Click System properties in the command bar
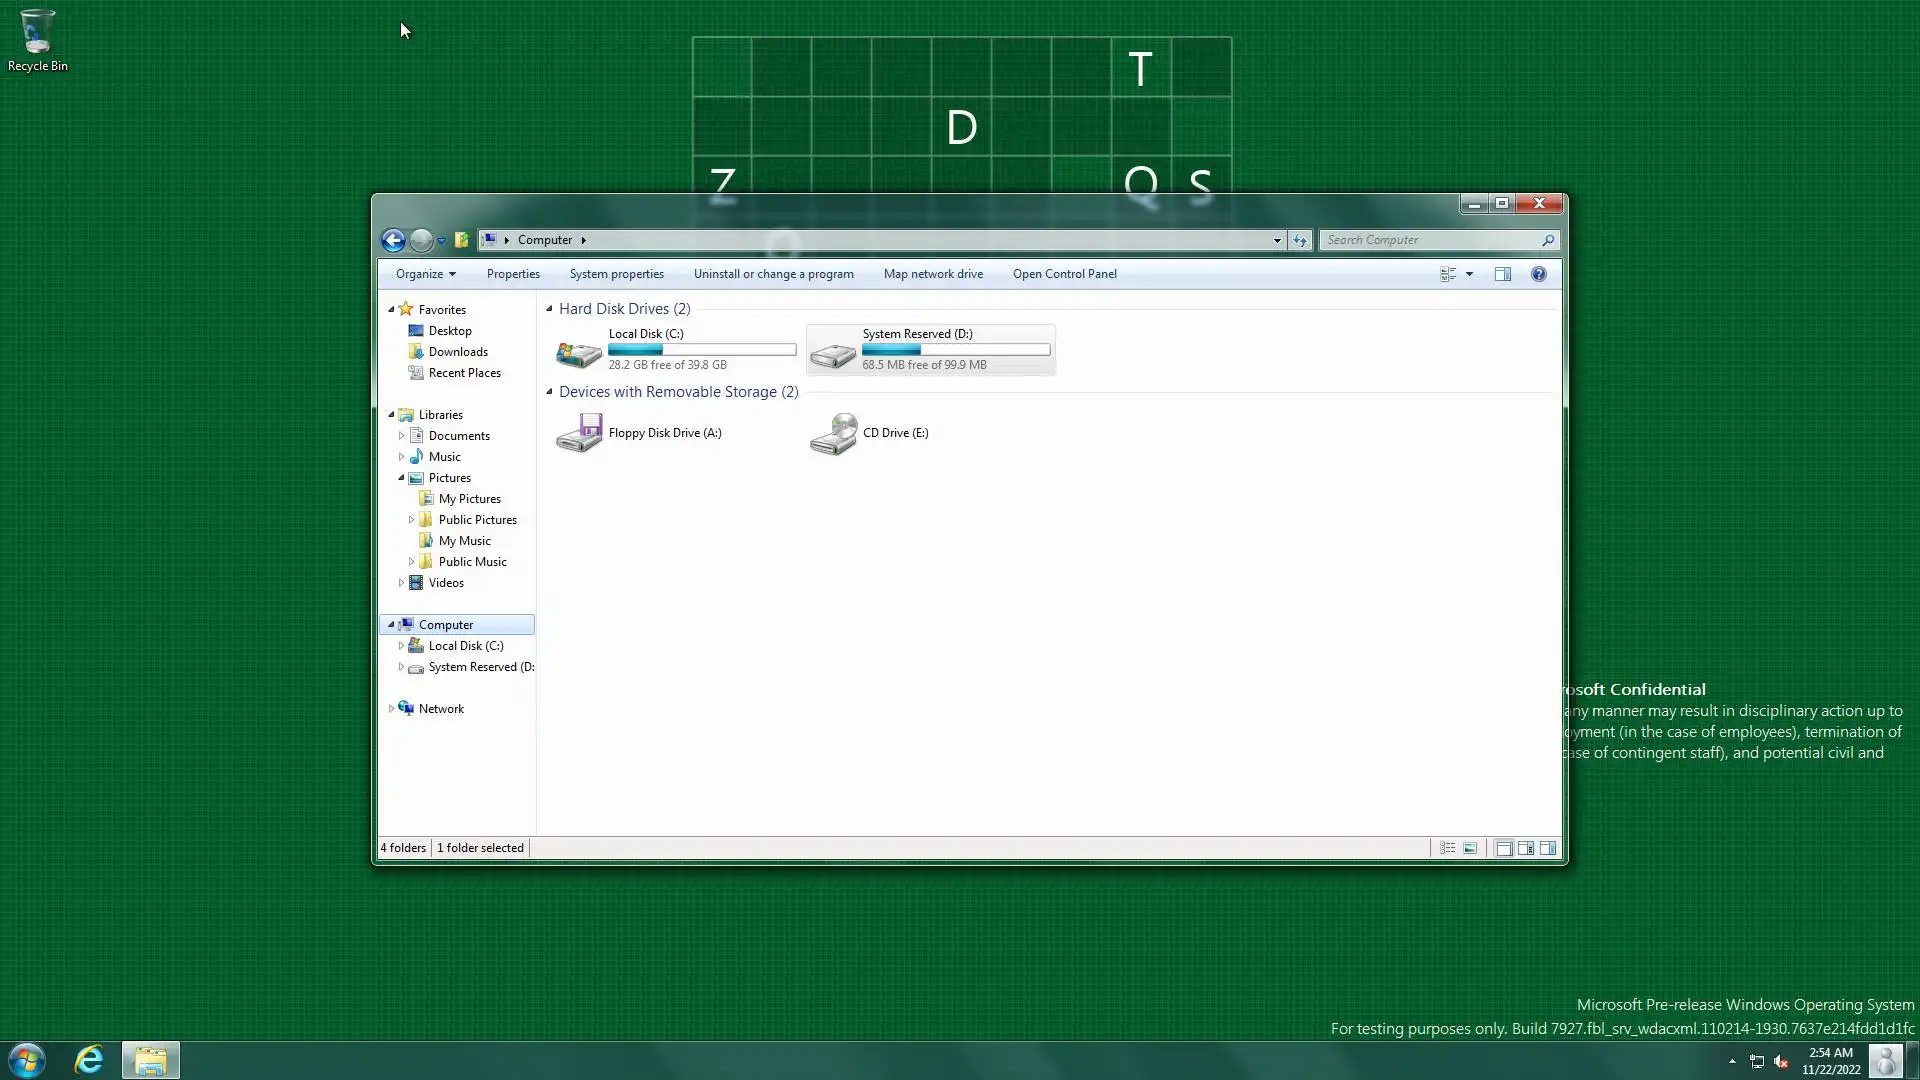The height and width of the screenshot is (1080, 1920). (616, 274)
